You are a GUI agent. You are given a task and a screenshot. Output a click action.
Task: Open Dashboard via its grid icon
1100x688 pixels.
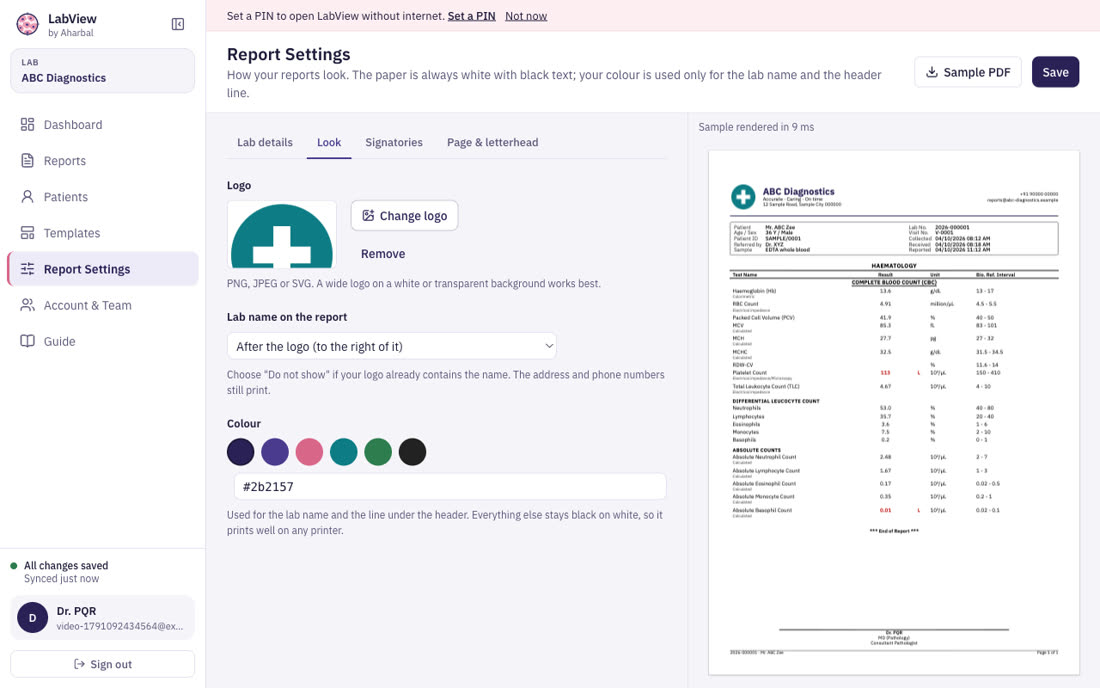pos(27,124)
